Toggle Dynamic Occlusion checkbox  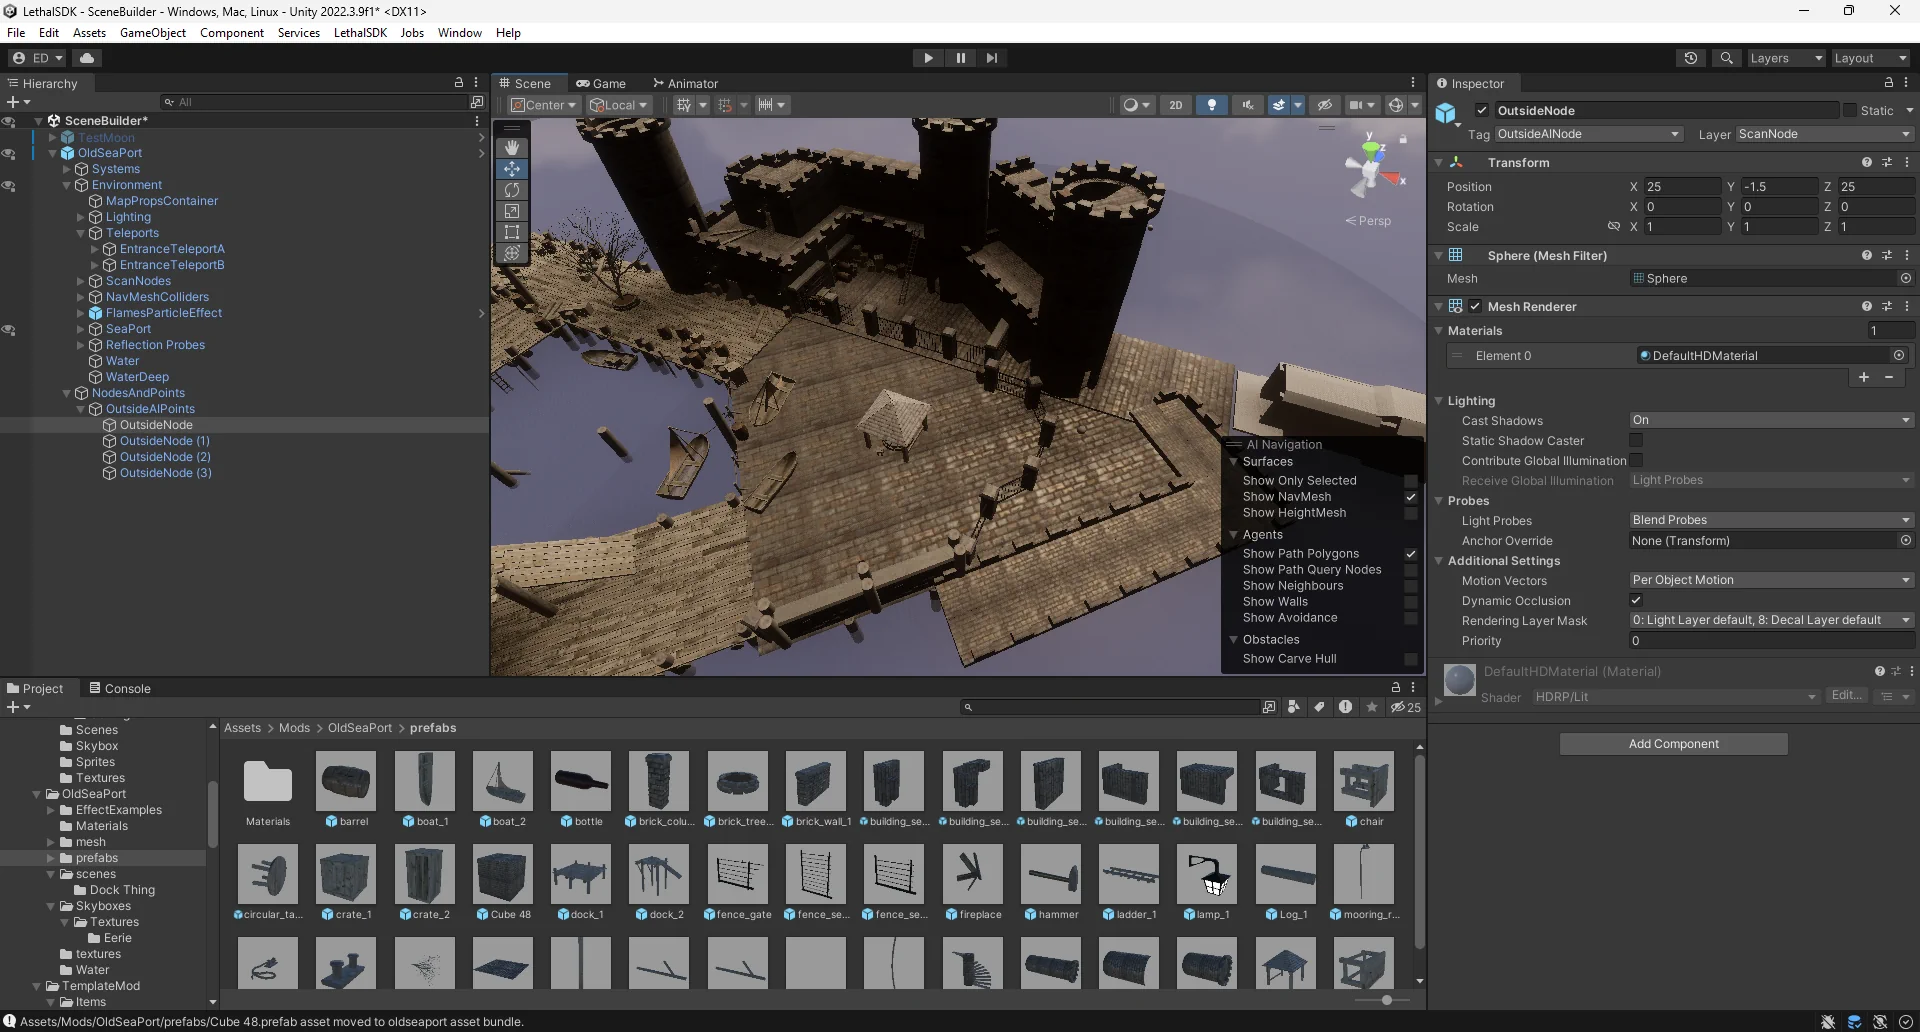tap(1636, 601)
